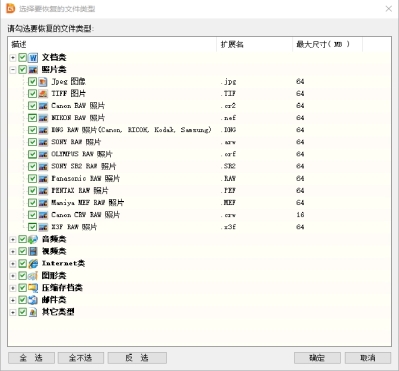
Task: Uncheck the 其它类型 checkbox
Action: click(x=22, y=312)
